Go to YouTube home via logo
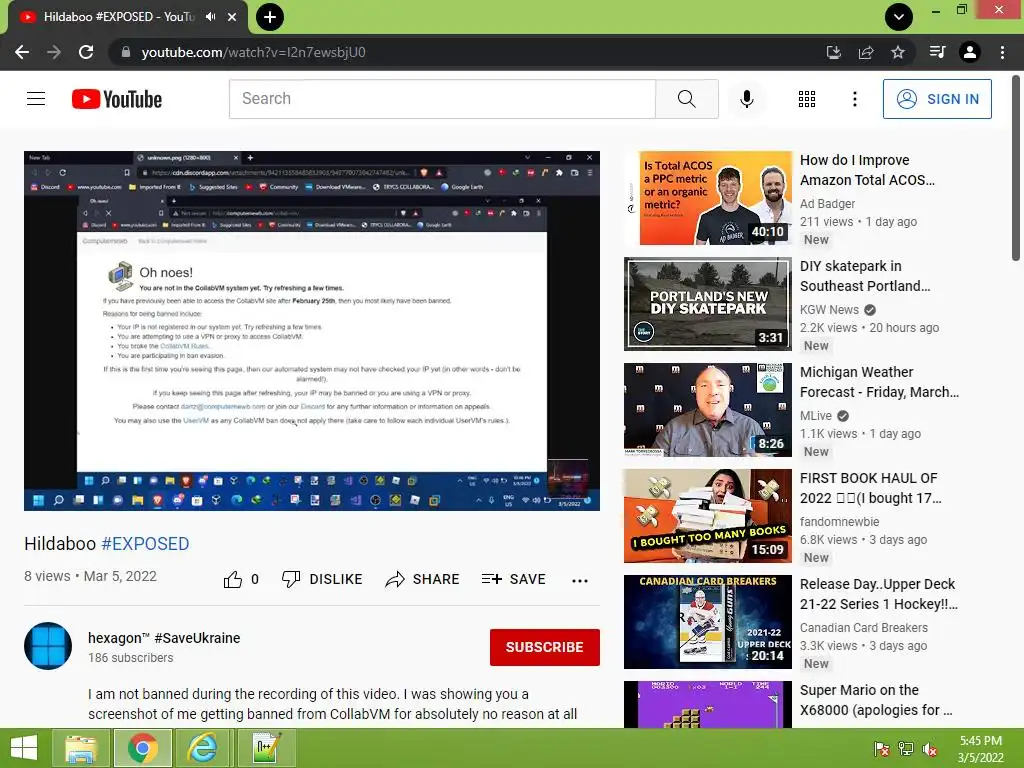Viewport: 1024px width, 768px height. coord(117,99)
